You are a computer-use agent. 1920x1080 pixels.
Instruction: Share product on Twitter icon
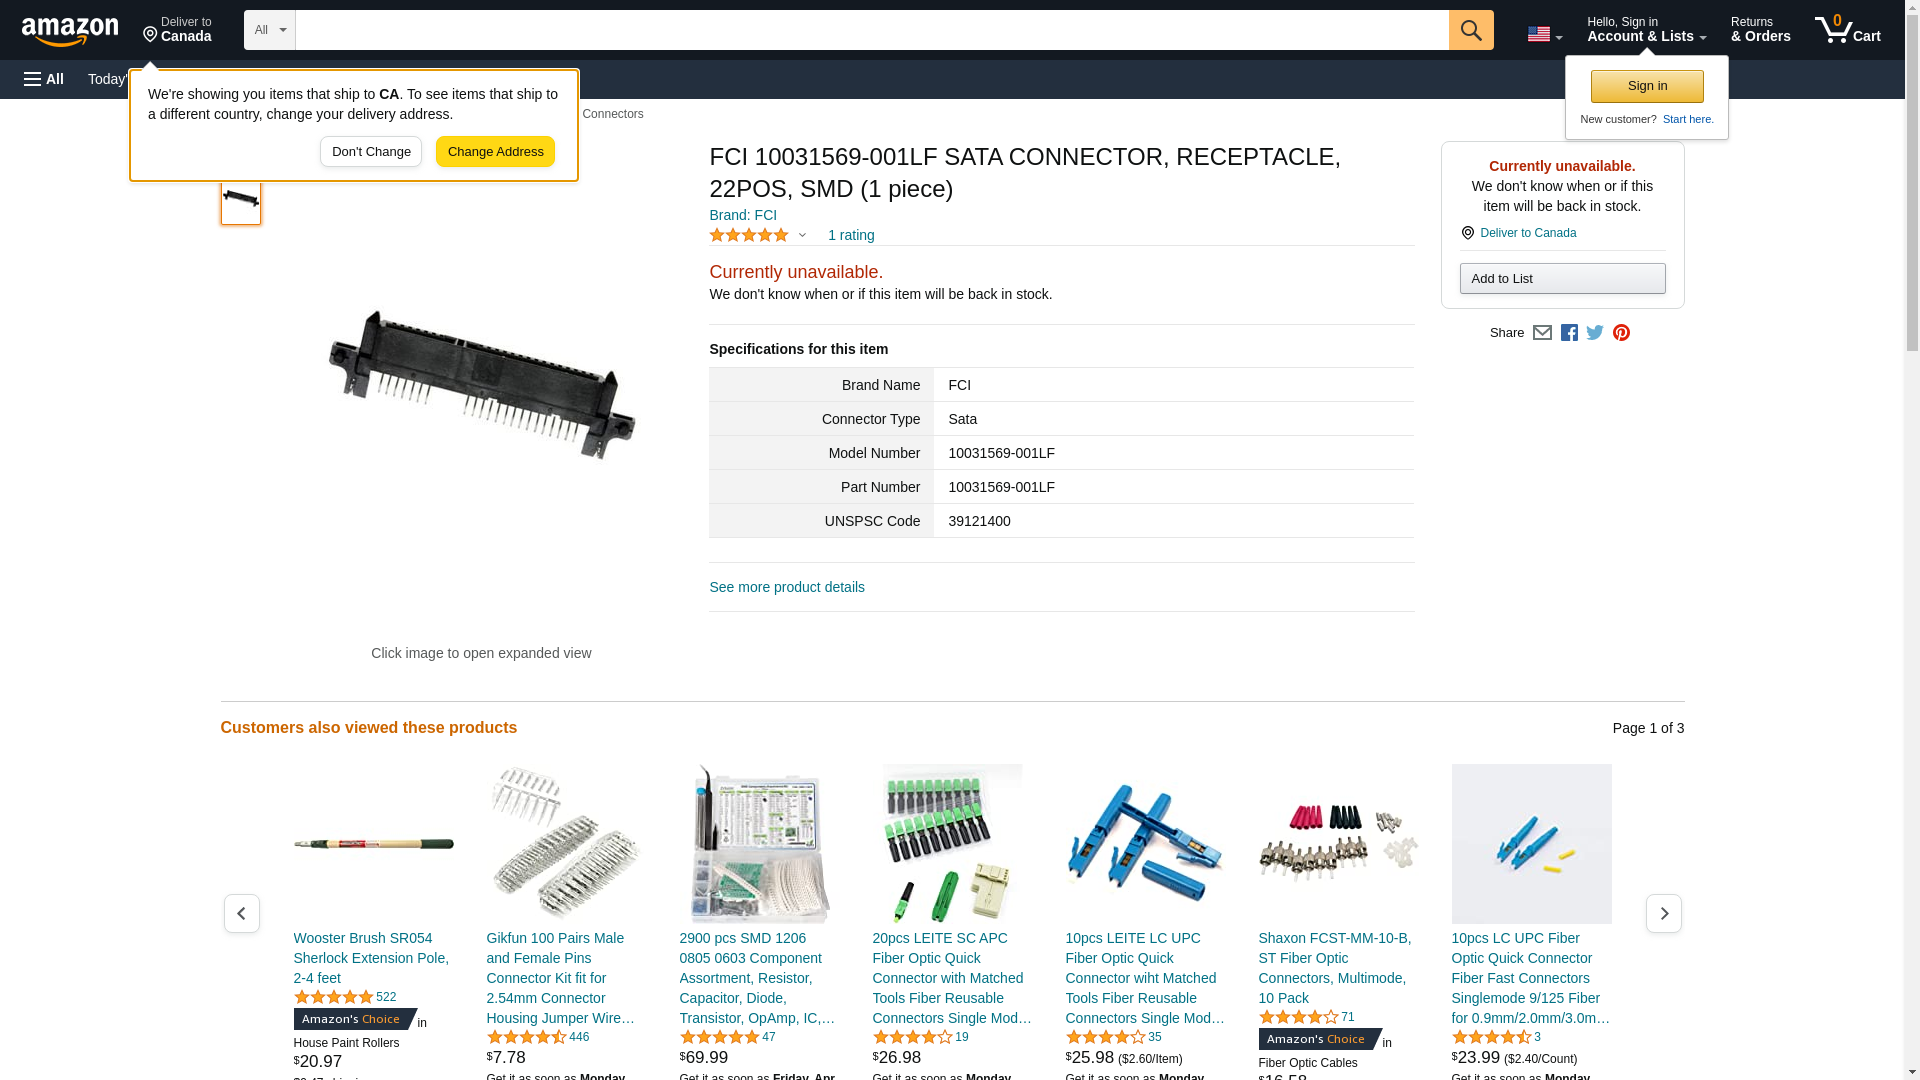[x=1595, y=333]
